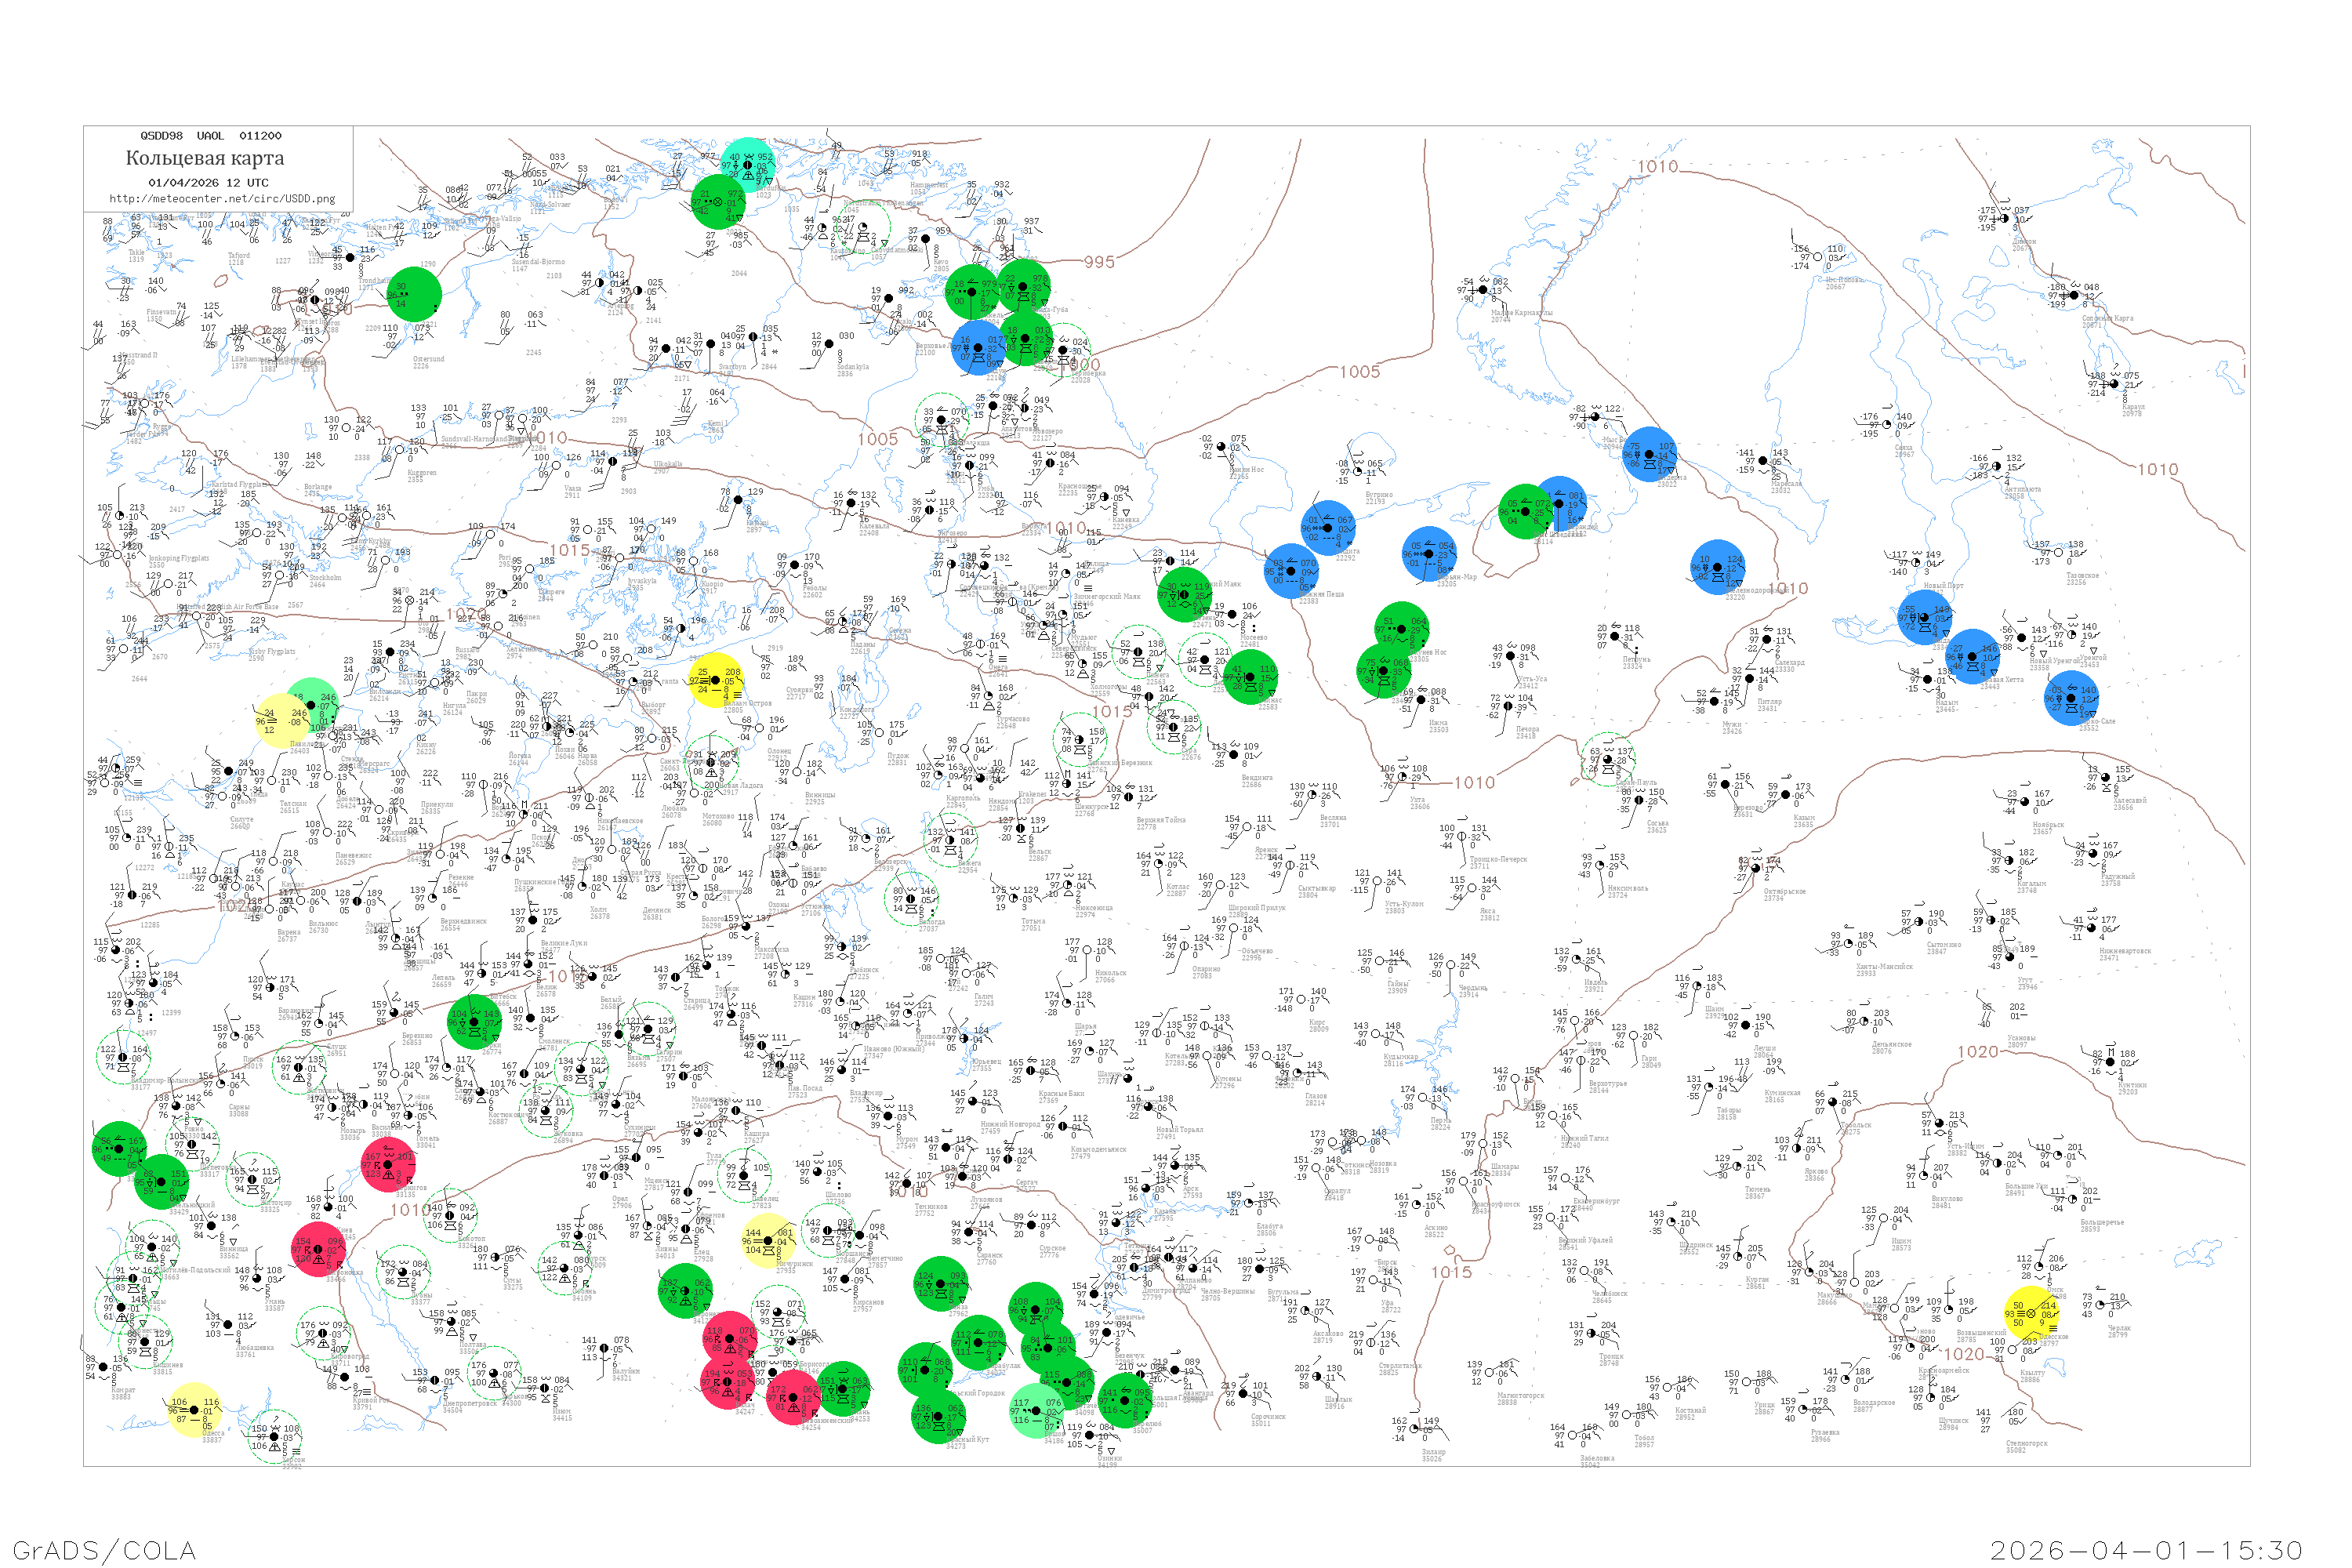The image size is (2352, 1568).
Task: Open the meteocenter.net USDD.png URL
Action: point(222,199)
